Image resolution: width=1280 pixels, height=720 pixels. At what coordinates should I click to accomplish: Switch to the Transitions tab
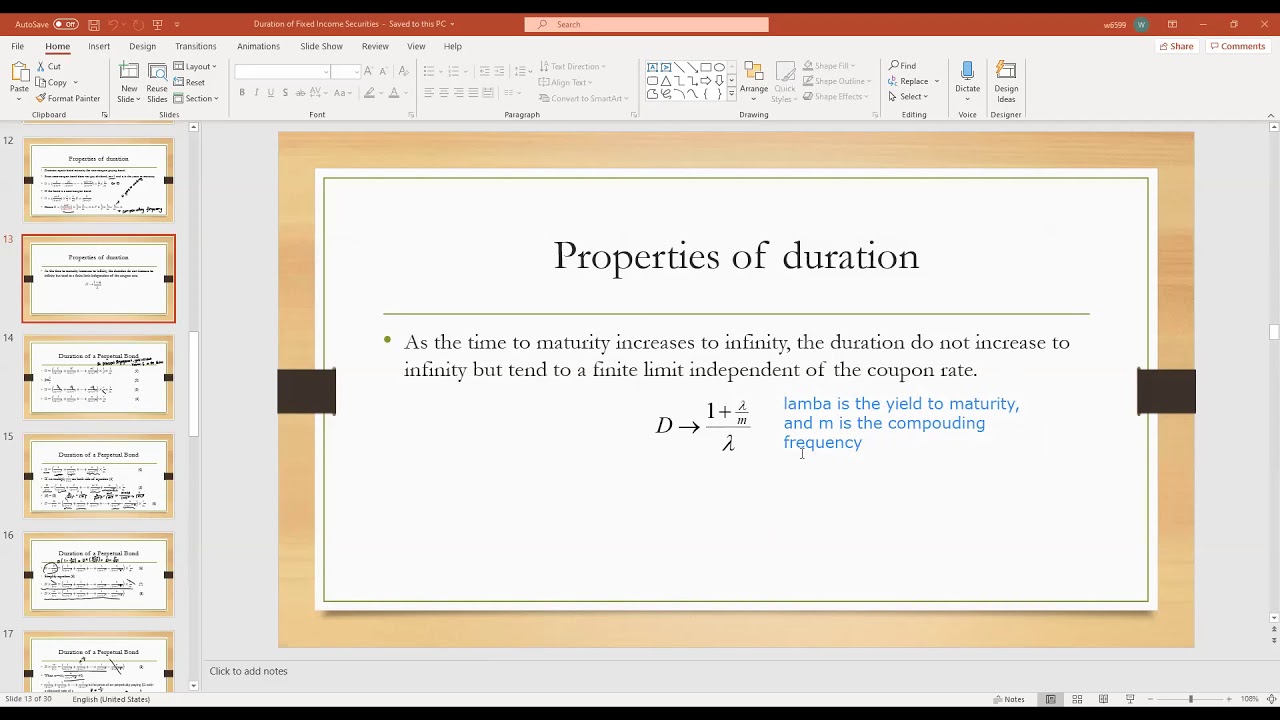point(195,46)
